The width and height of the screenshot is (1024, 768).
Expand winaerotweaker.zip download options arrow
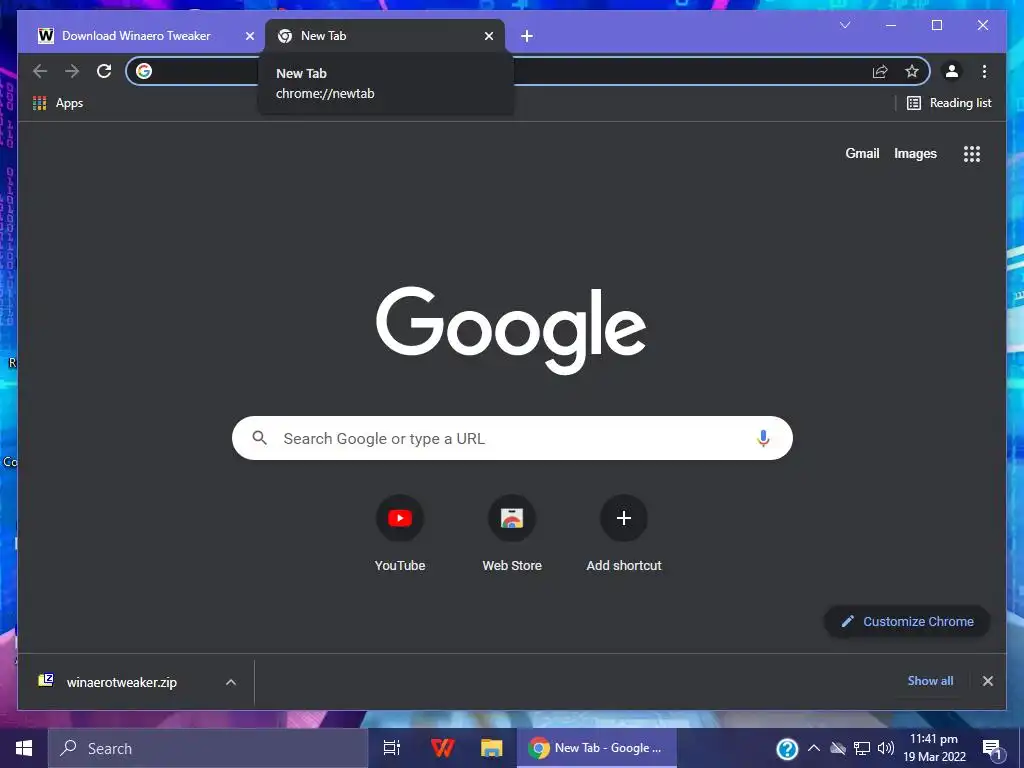[231, 682]
